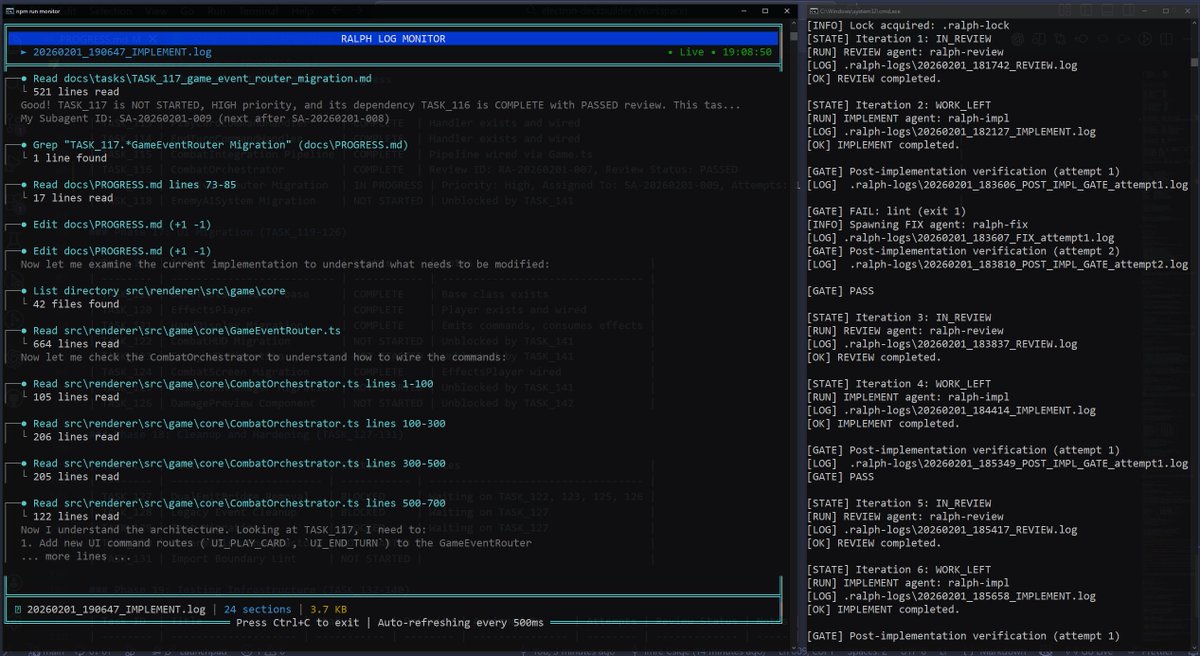
Task: Click the 'Auto-refreshing every 500ms' text
Action: 460,621
